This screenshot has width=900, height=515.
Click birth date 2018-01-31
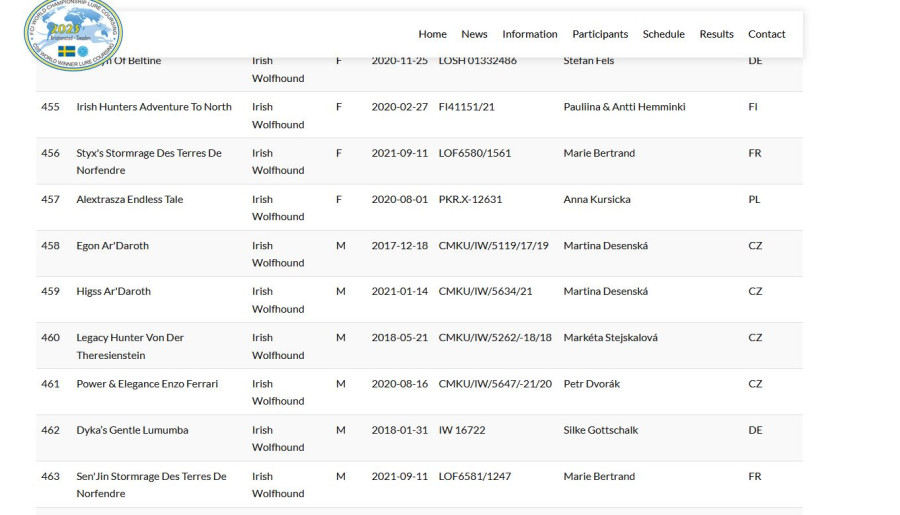pyautogui.click(x=399, y=430)
